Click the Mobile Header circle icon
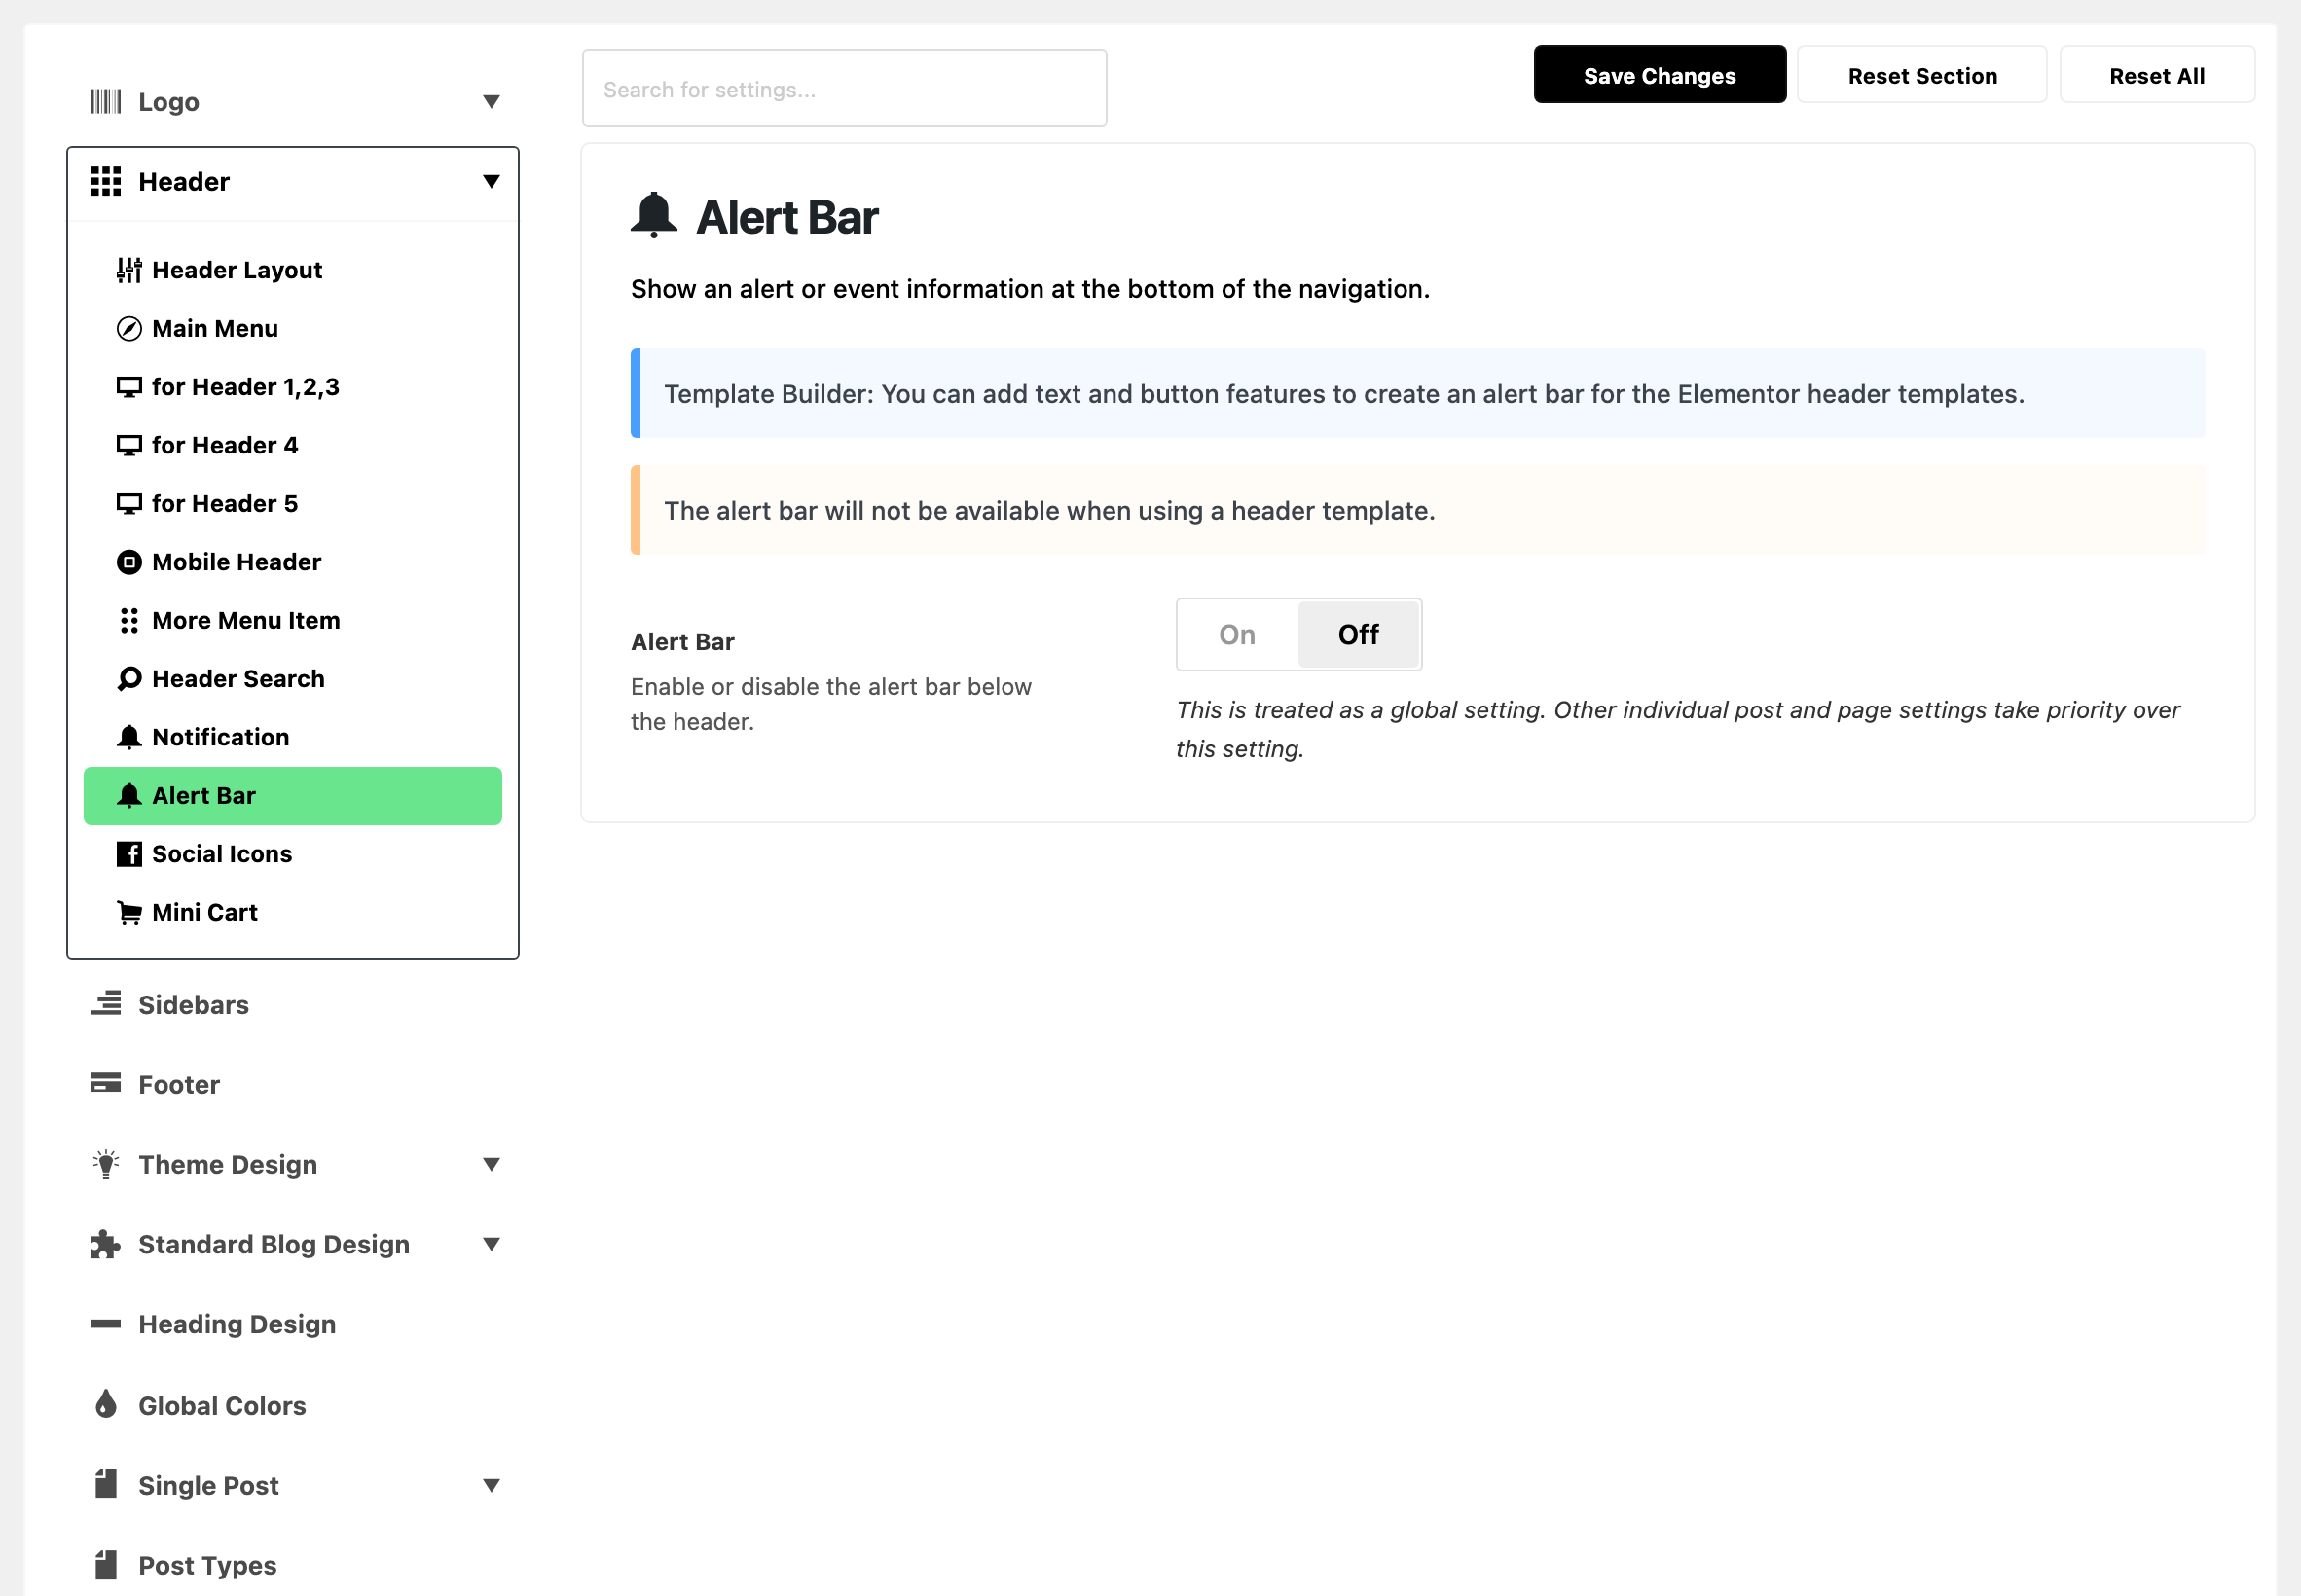Screen dimensions: 2301x1596 129,562
